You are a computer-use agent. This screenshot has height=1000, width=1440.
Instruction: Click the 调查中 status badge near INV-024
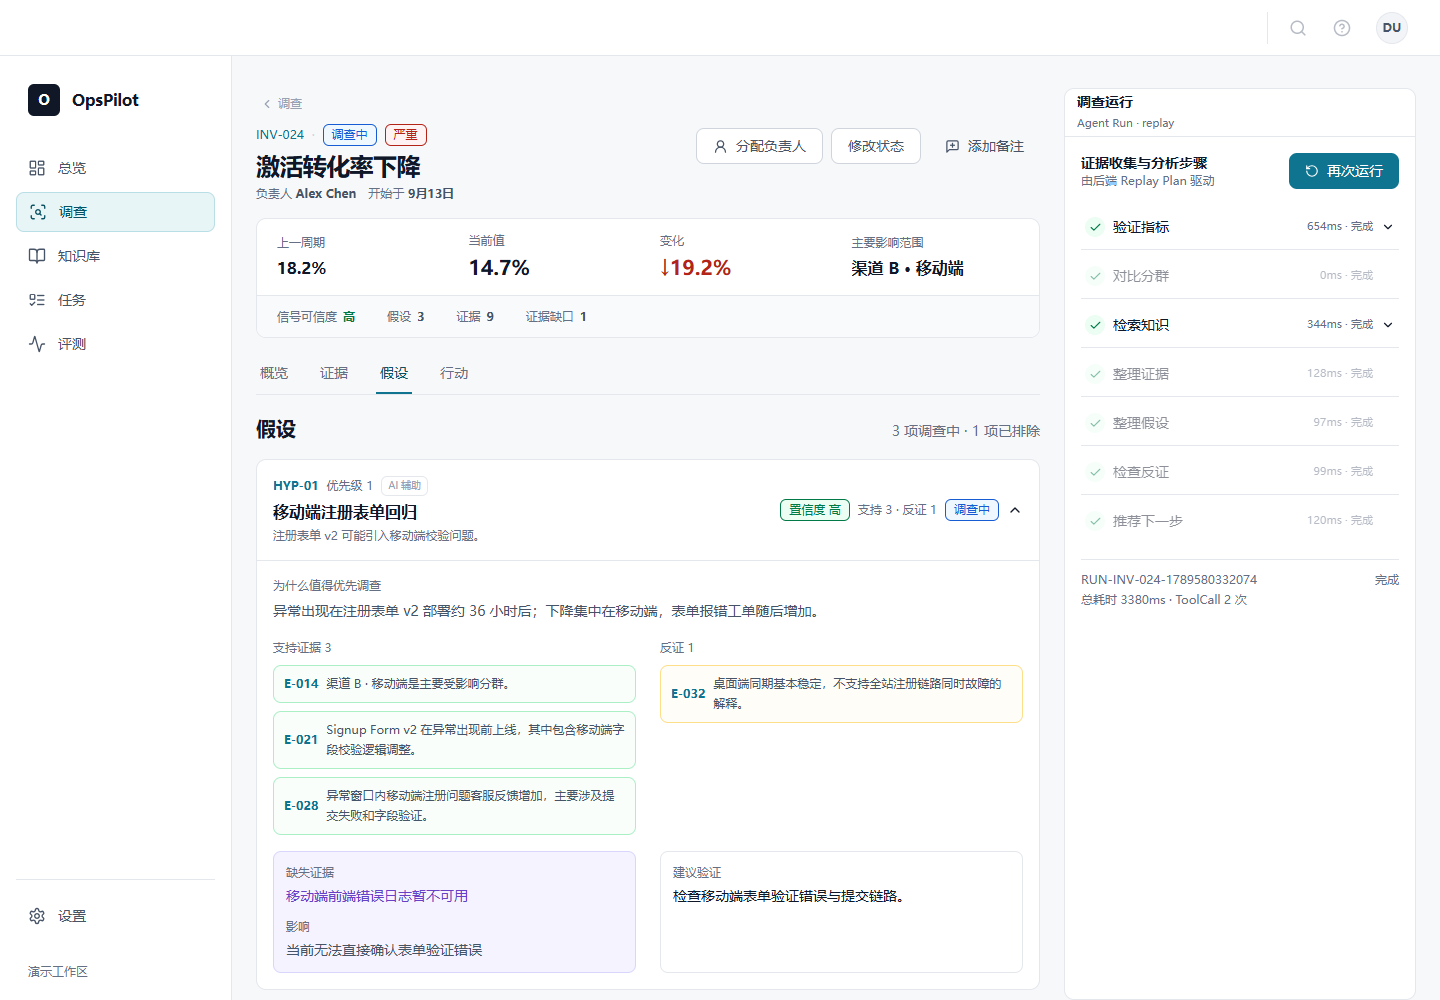[x=350, y=135]
